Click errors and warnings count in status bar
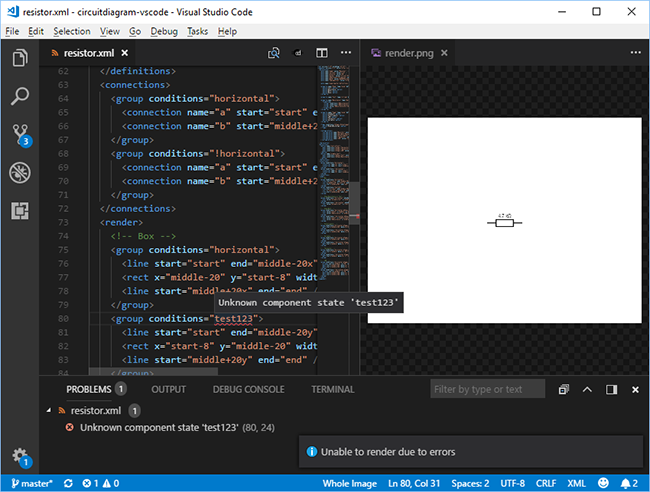Screen dimensions: 650x492 point(101,483)
